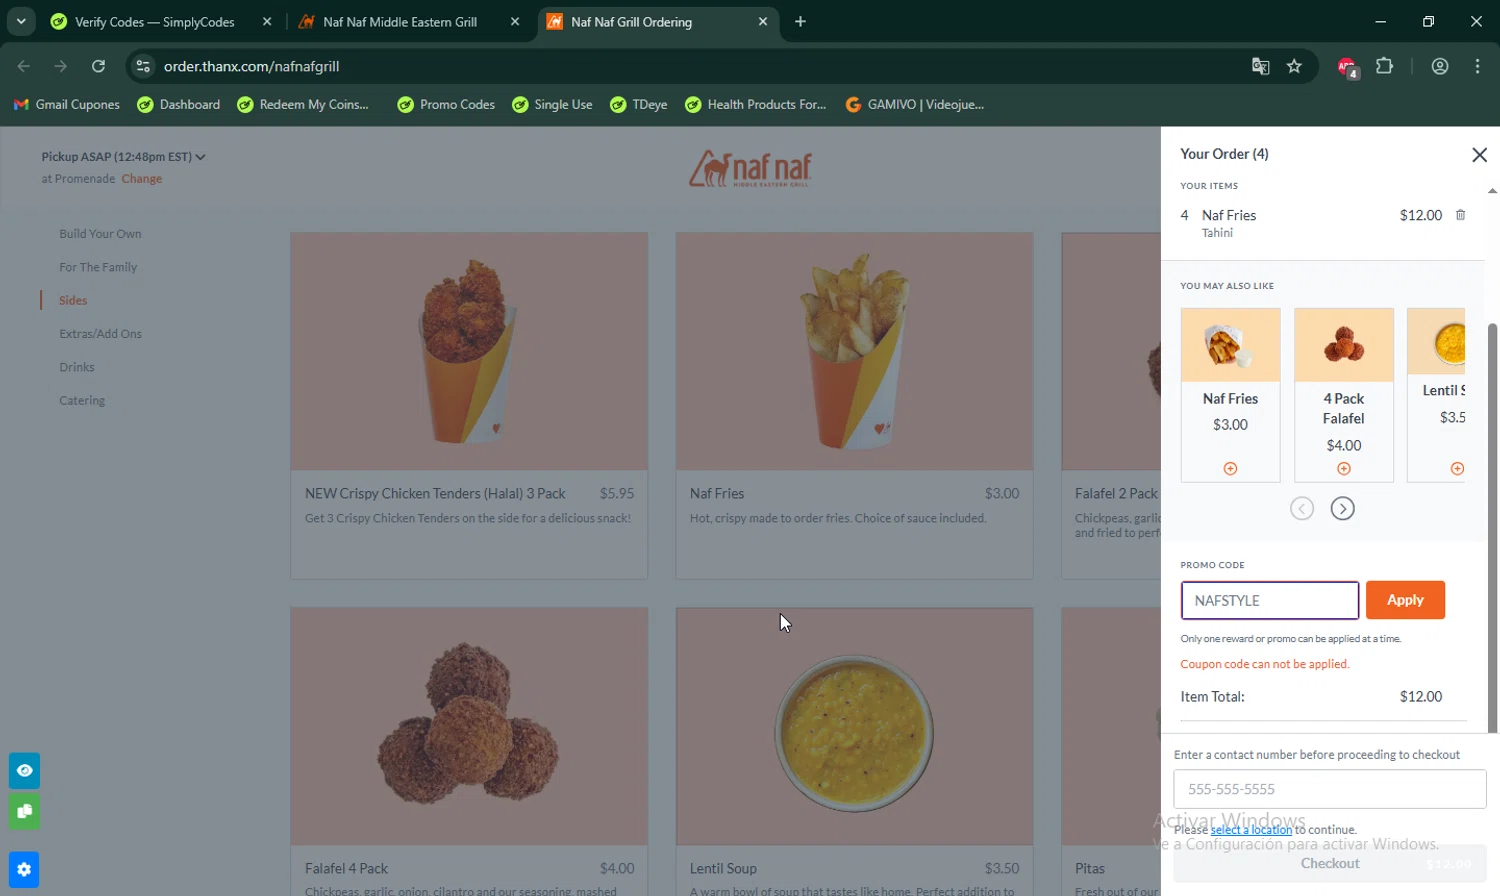The image size is (1500, 896).
Task: Click the Checkout button
Action: pos(1329,864)
